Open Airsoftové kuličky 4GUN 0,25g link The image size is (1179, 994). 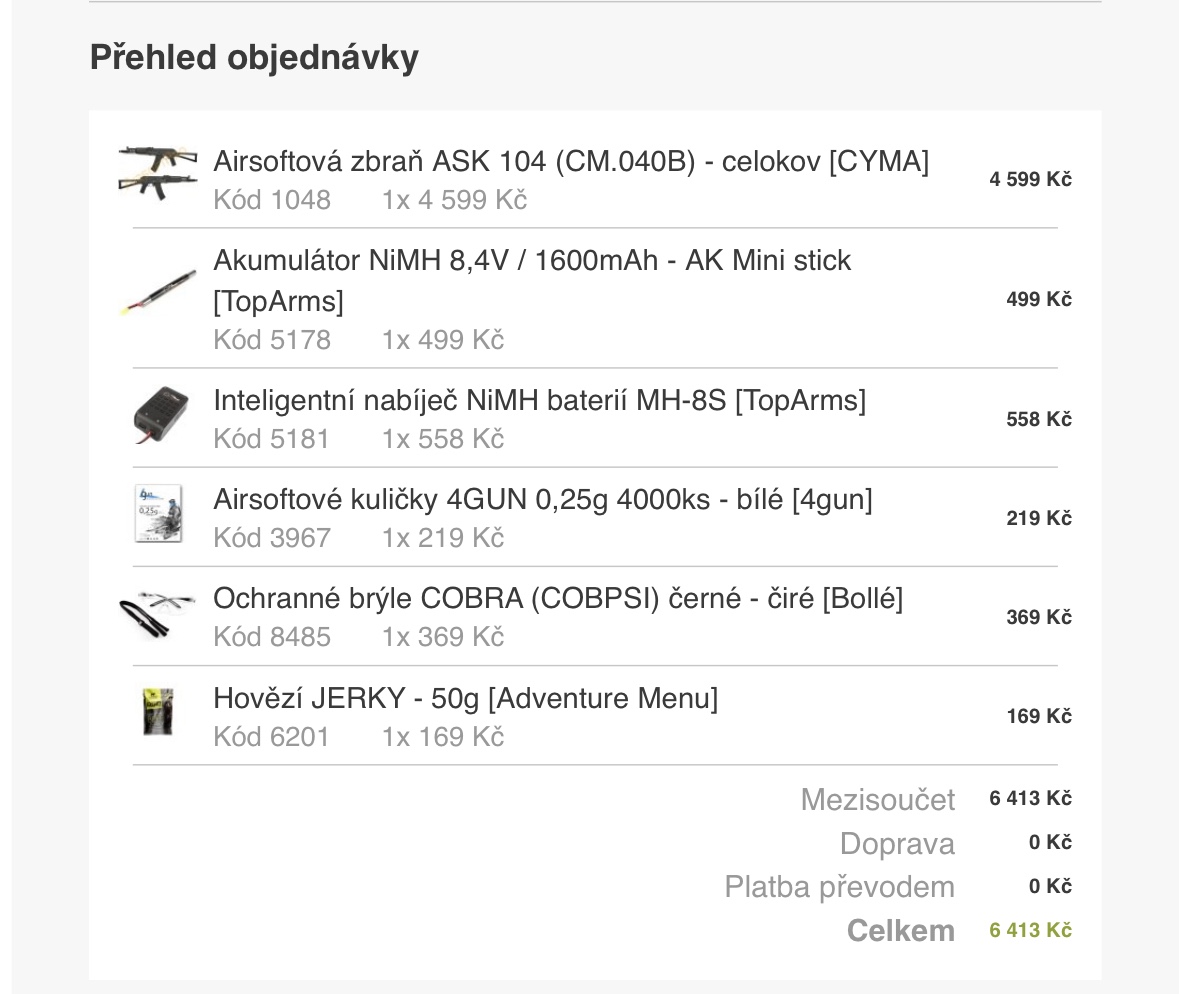pyautogui.click(x=543, y=500)
